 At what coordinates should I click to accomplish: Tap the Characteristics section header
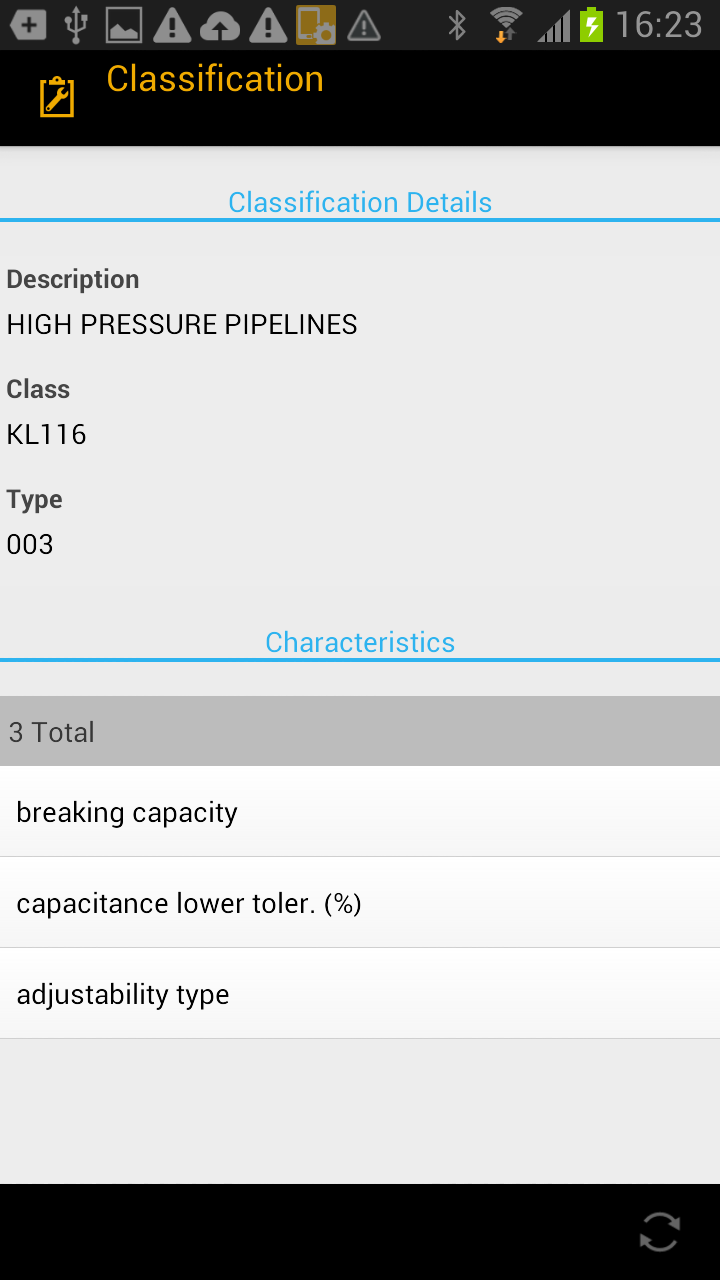pos(360,642)
